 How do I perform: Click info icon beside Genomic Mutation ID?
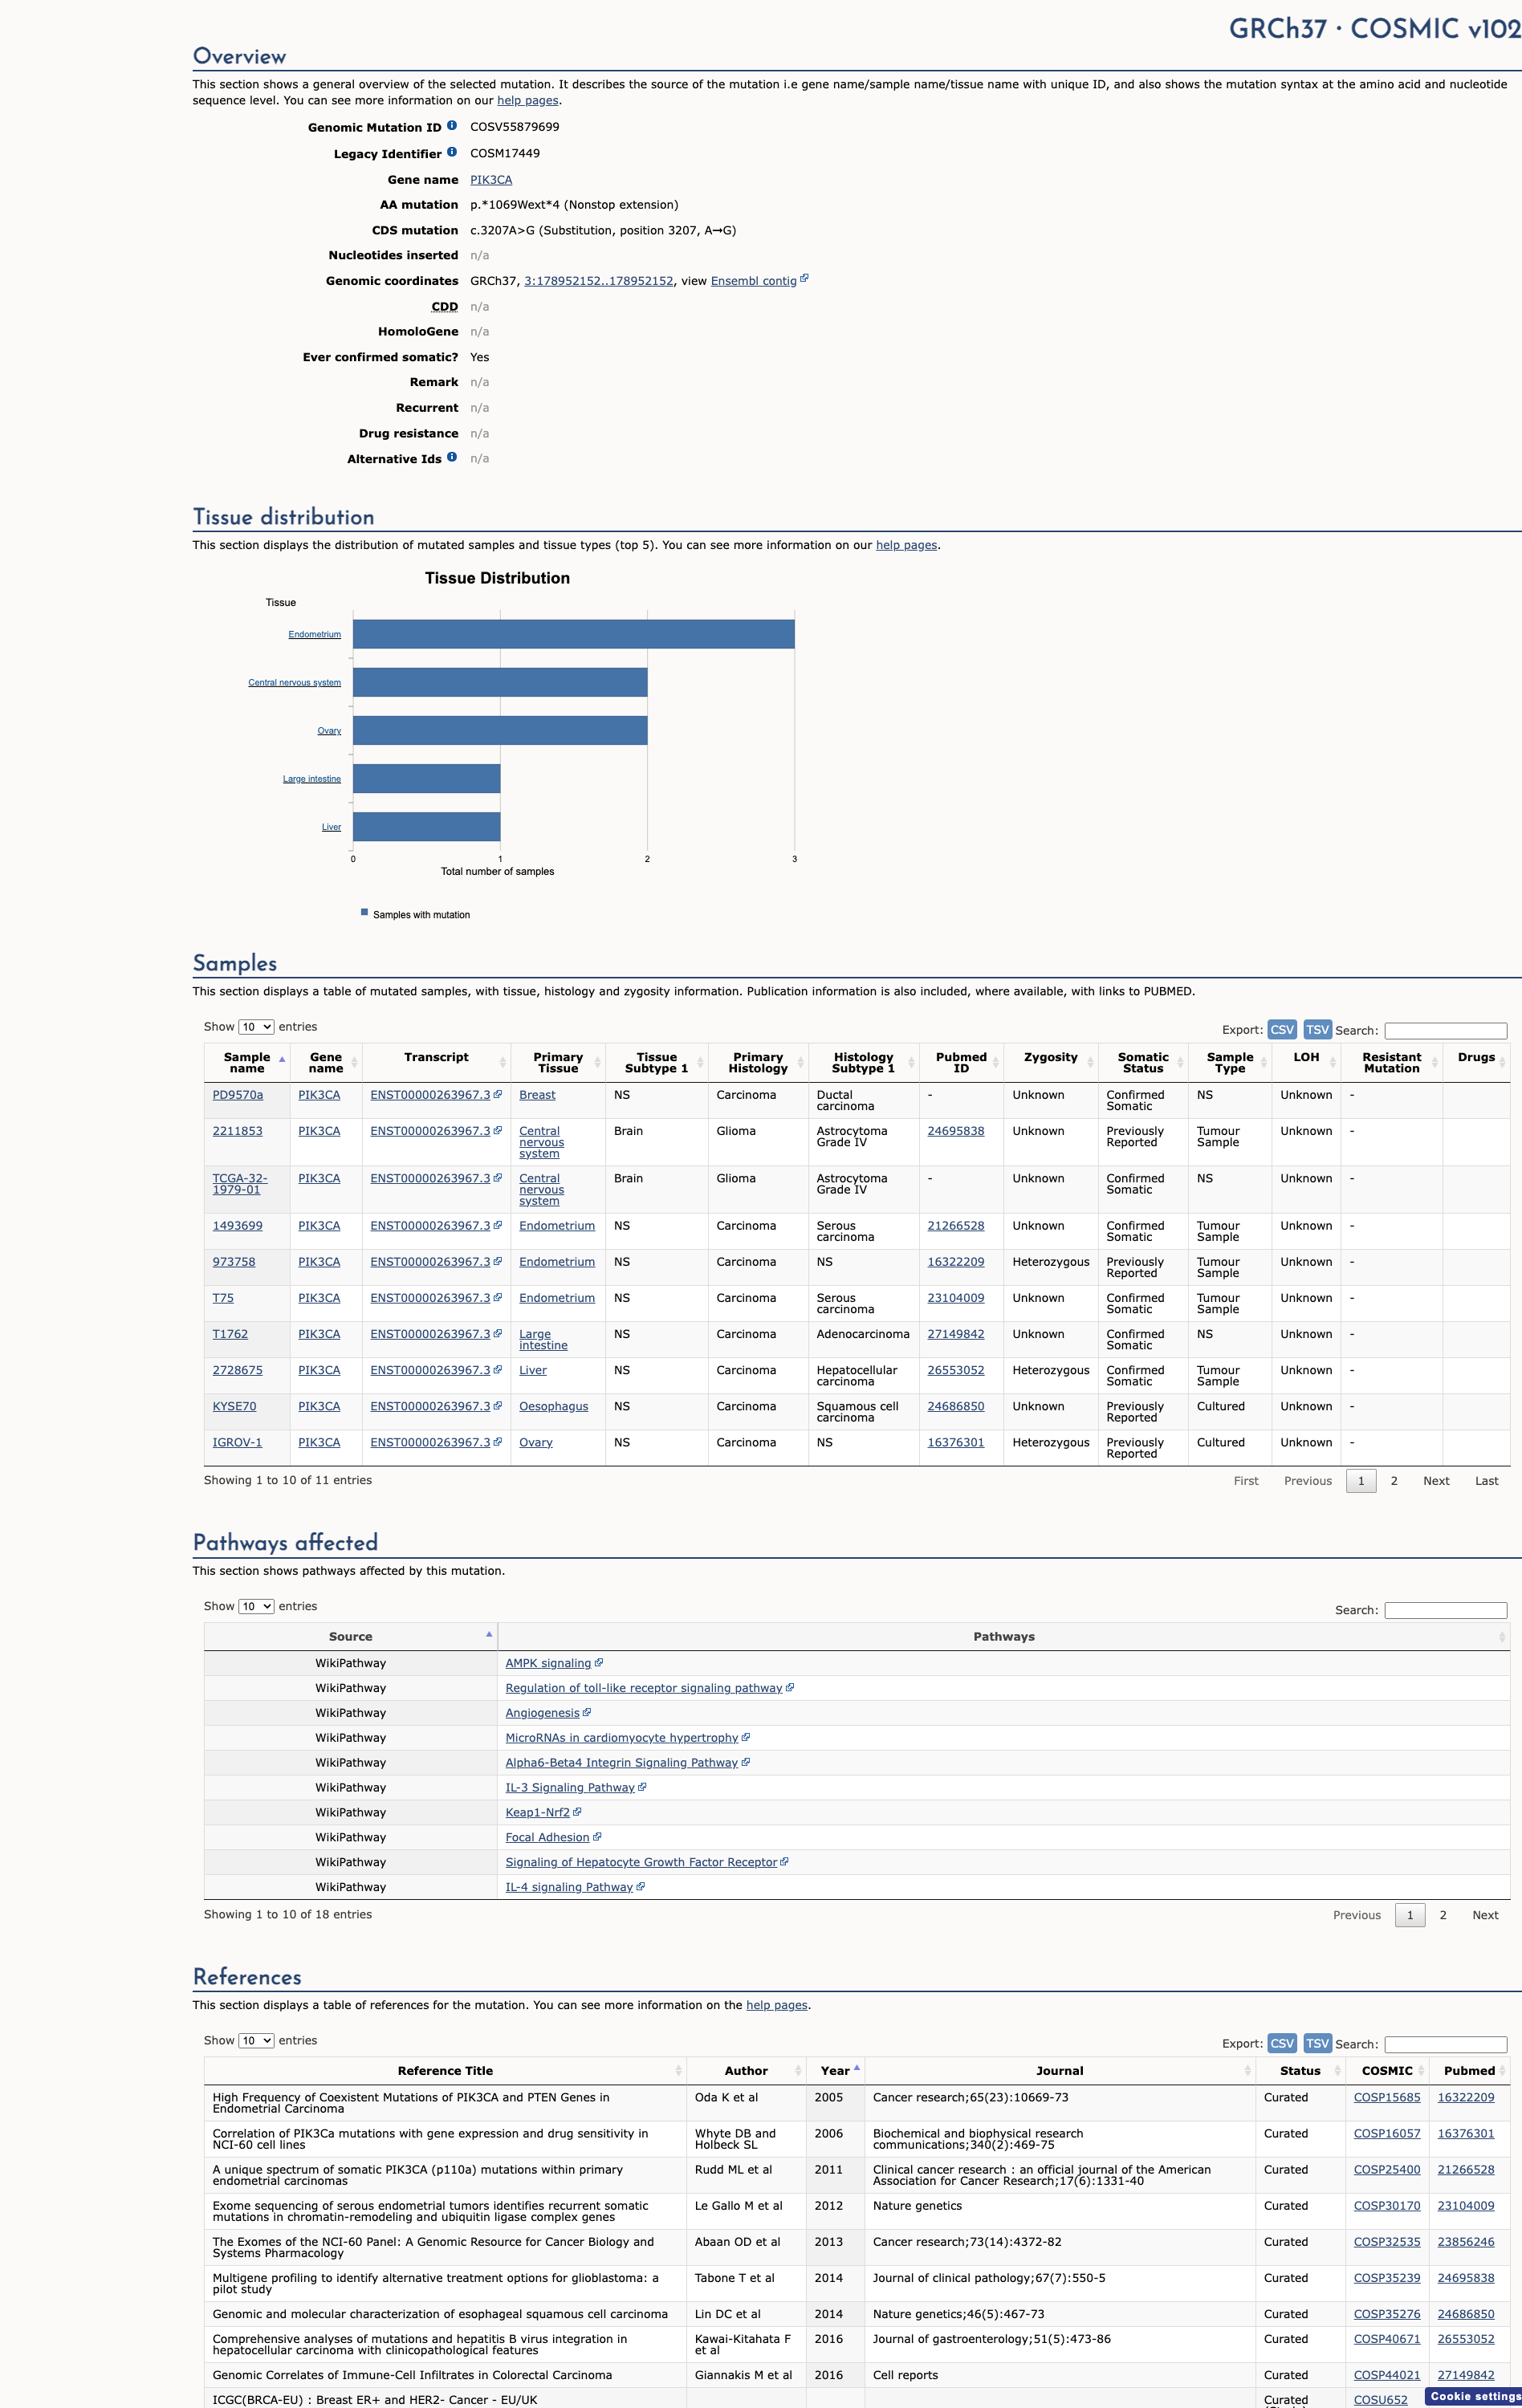click(x=452, y=126)
